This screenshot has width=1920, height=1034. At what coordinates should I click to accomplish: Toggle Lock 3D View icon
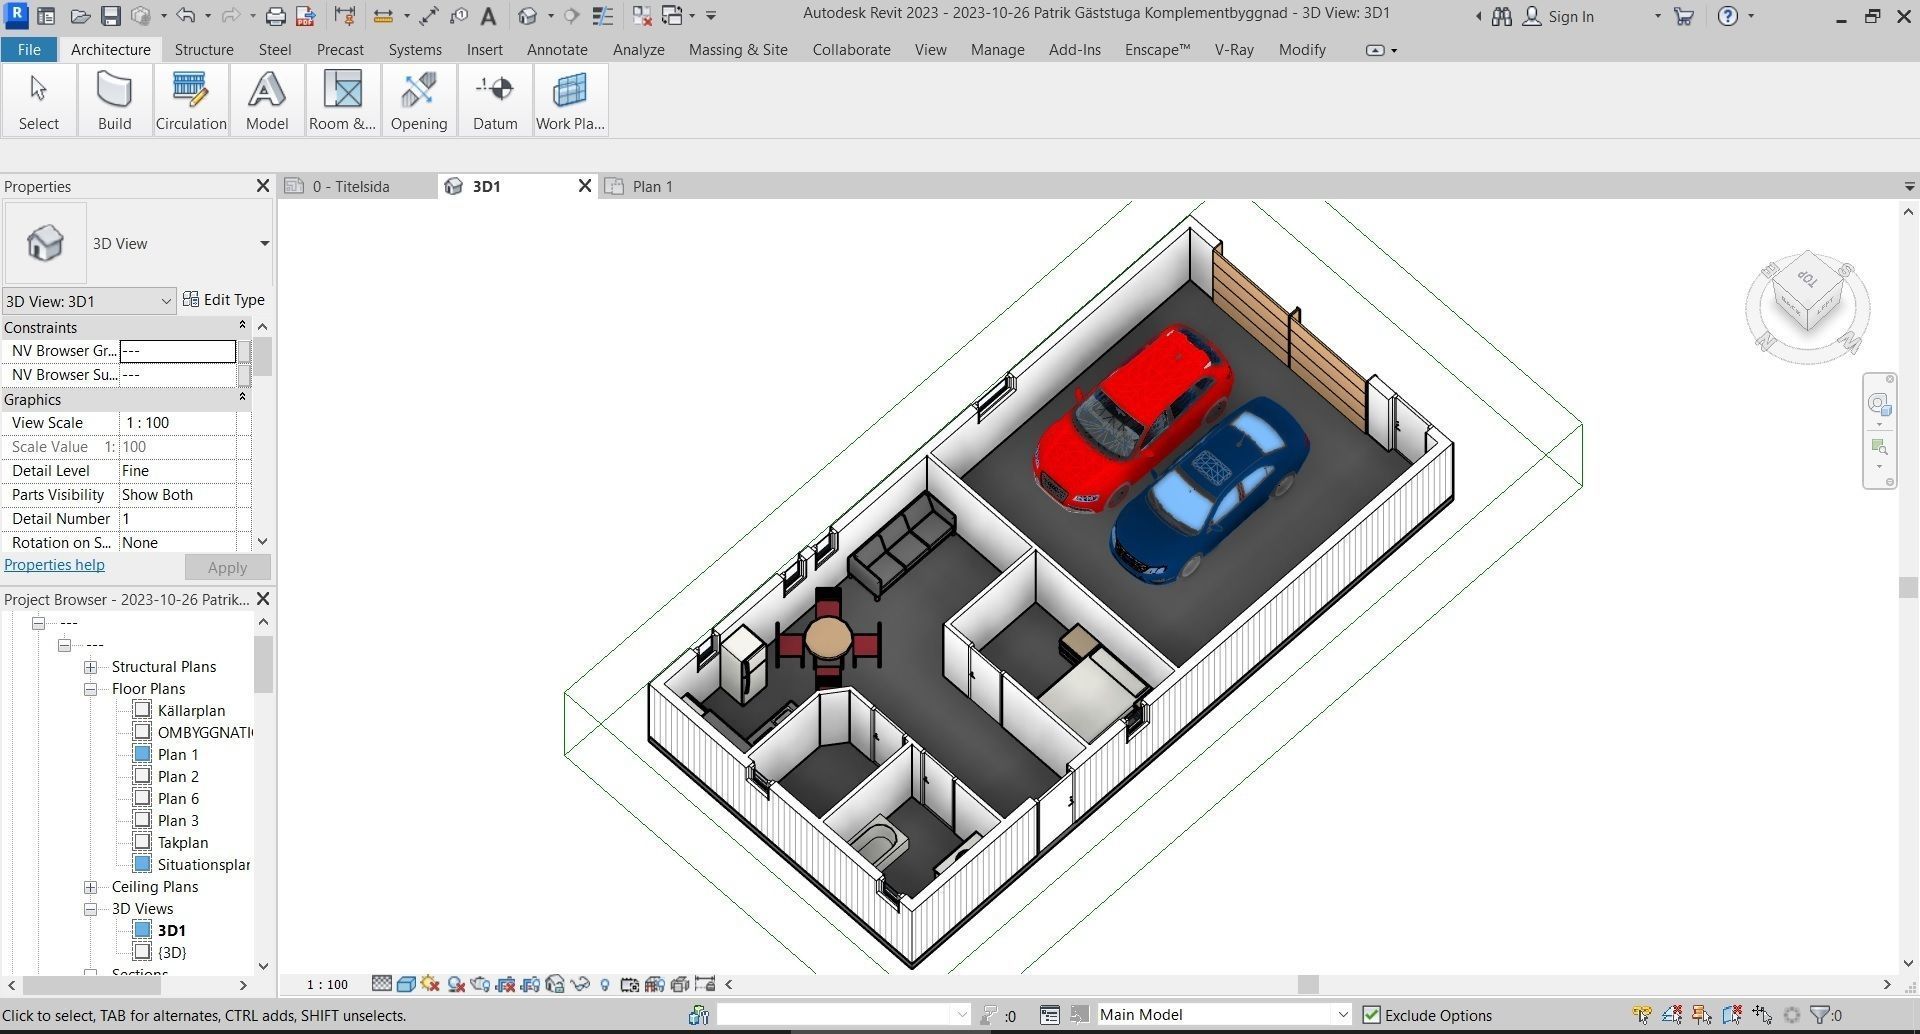[x=555, y=984]
